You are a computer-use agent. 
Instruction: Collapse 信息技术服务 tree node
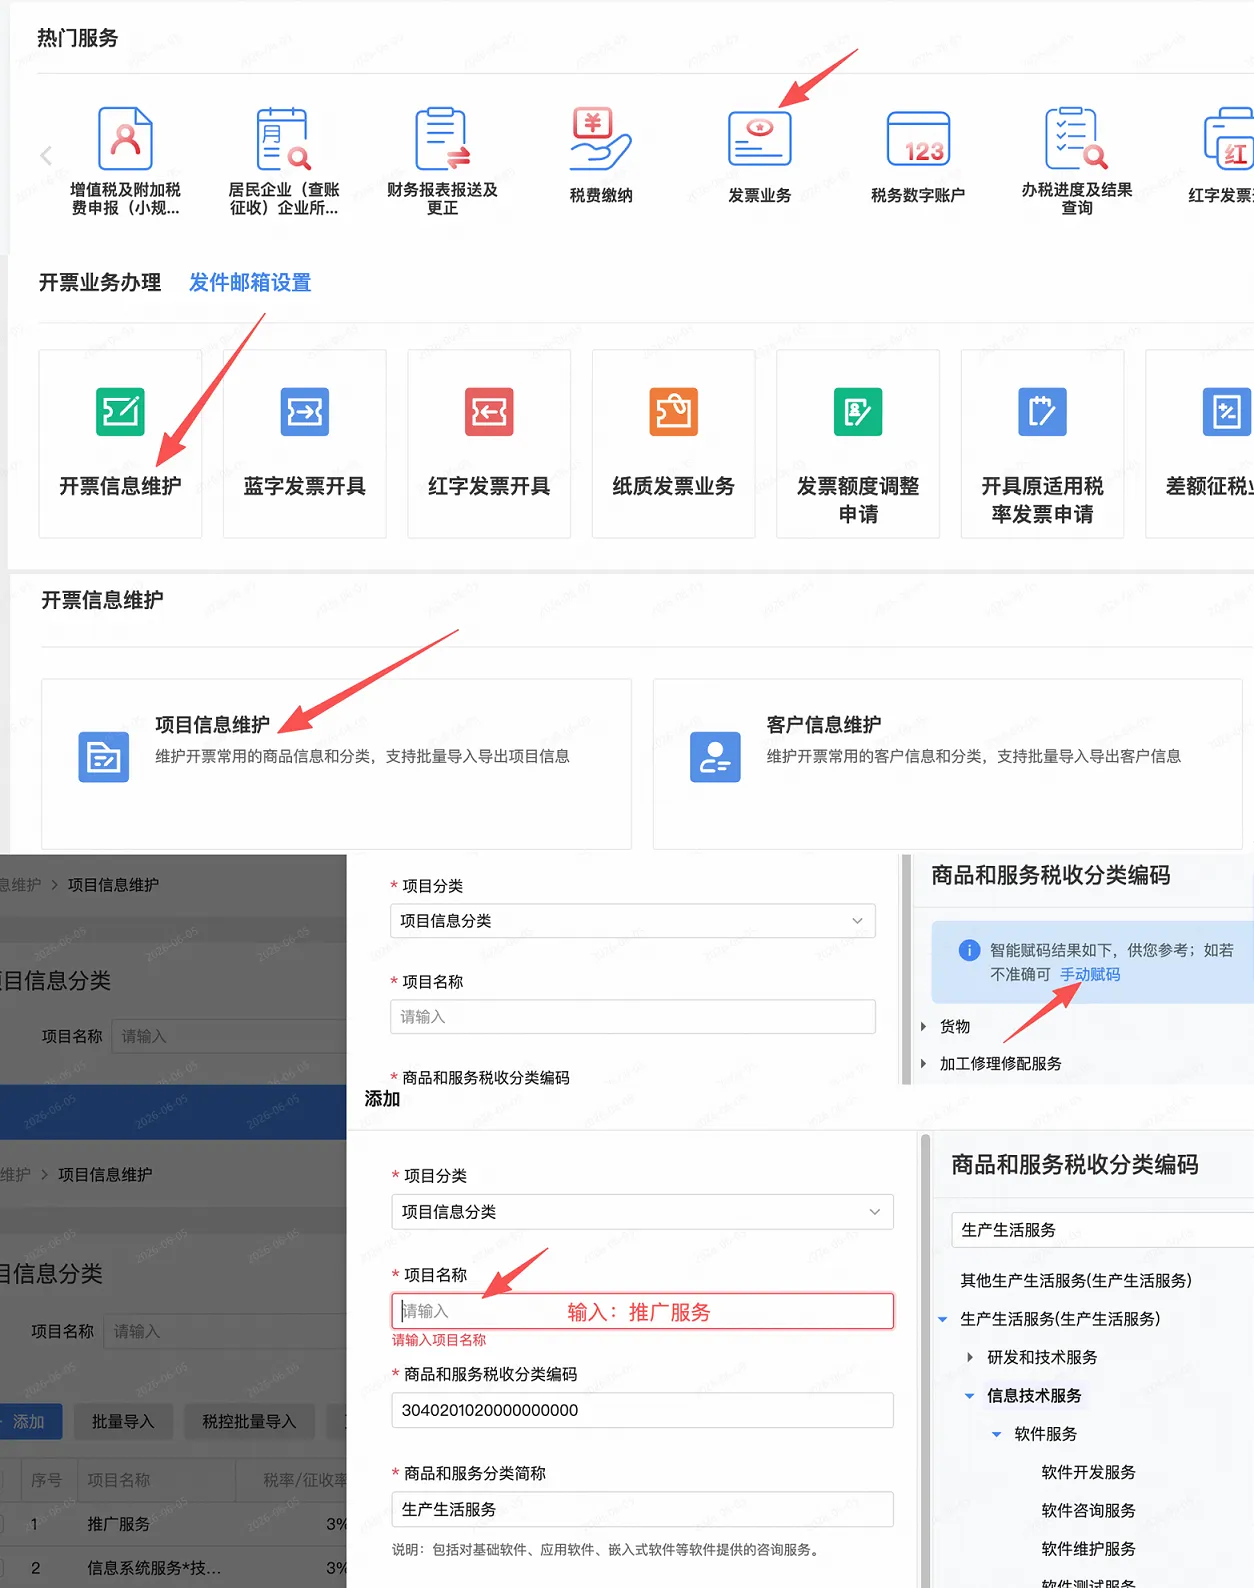[970, 1396]
